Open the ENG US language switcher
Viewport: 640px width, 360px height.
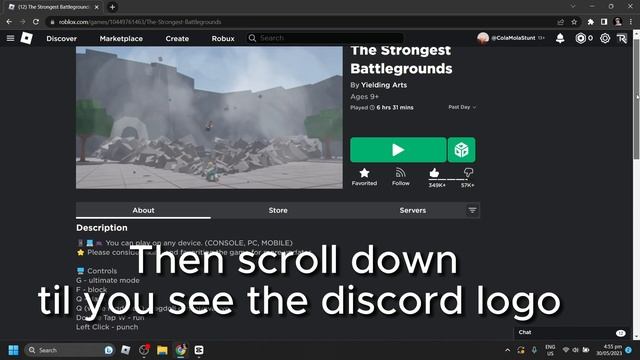click(x=550, y=350)
